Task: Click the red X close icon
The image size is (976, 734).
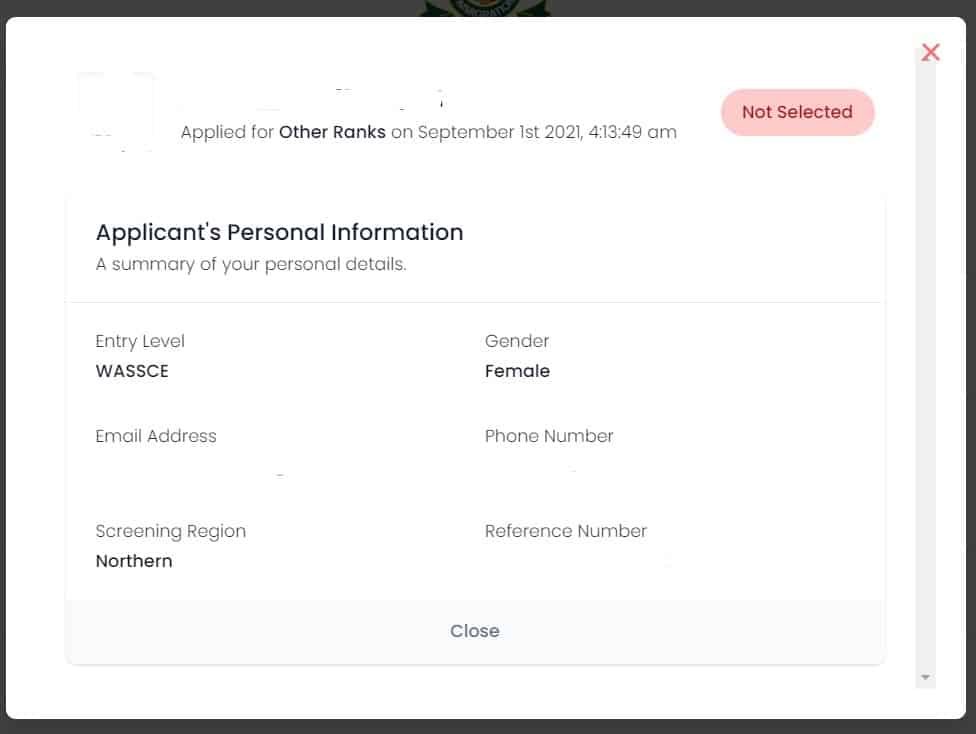Action: tap(931, 52)
